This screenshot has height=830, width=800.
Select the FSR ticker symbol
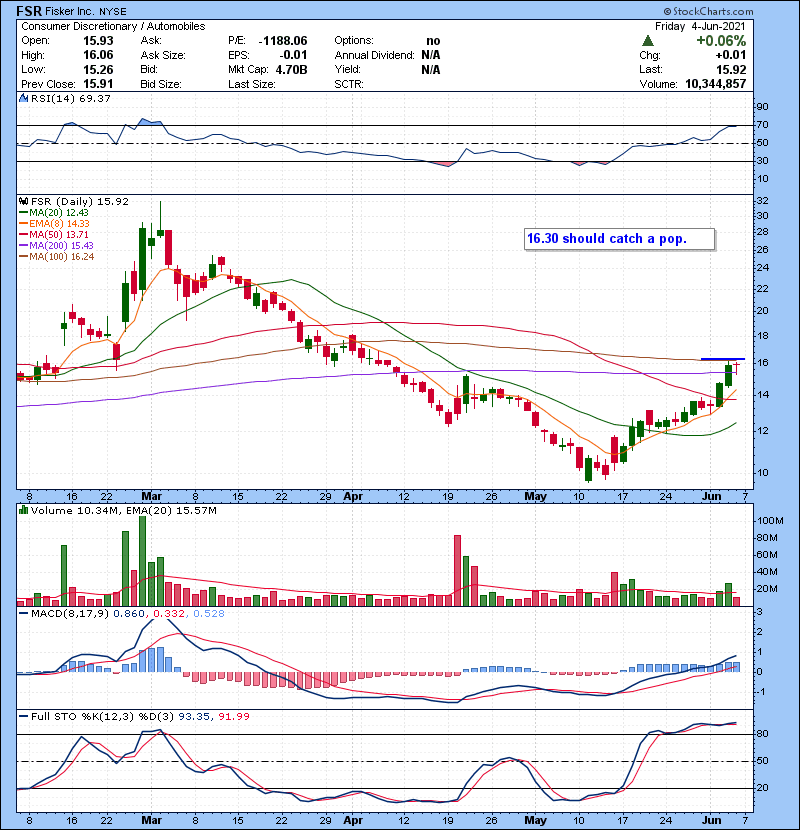tap(29, 11)
